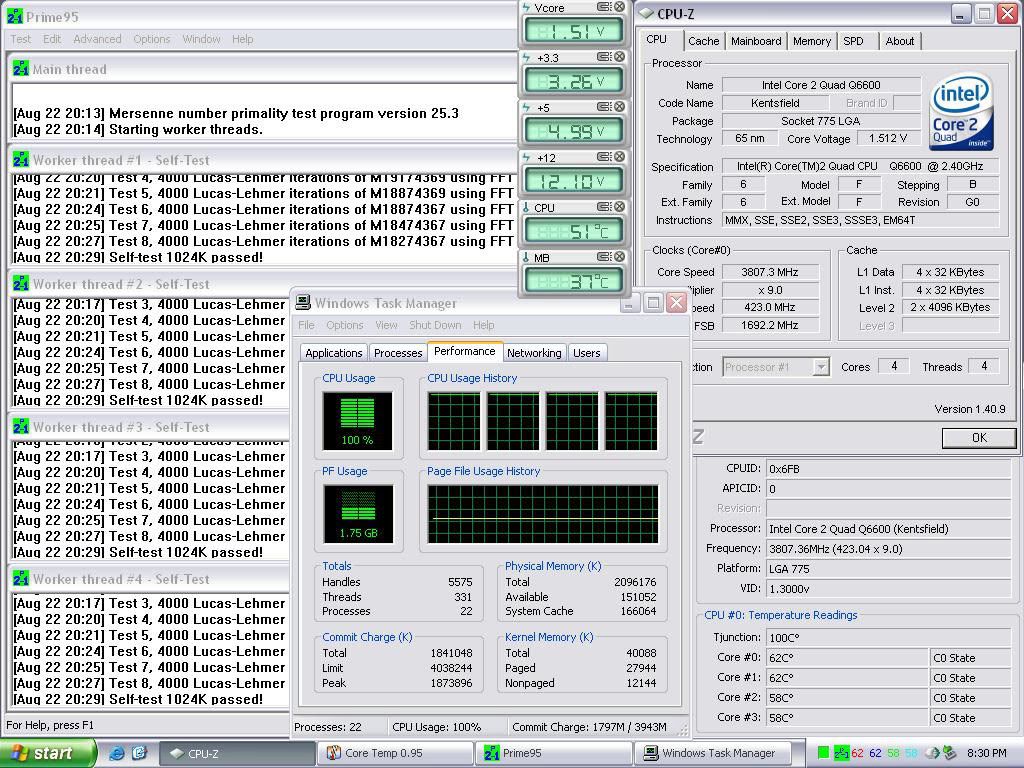Click the 8:30 PM taskbar clock

pyautogui.click(x=987, y=753)
